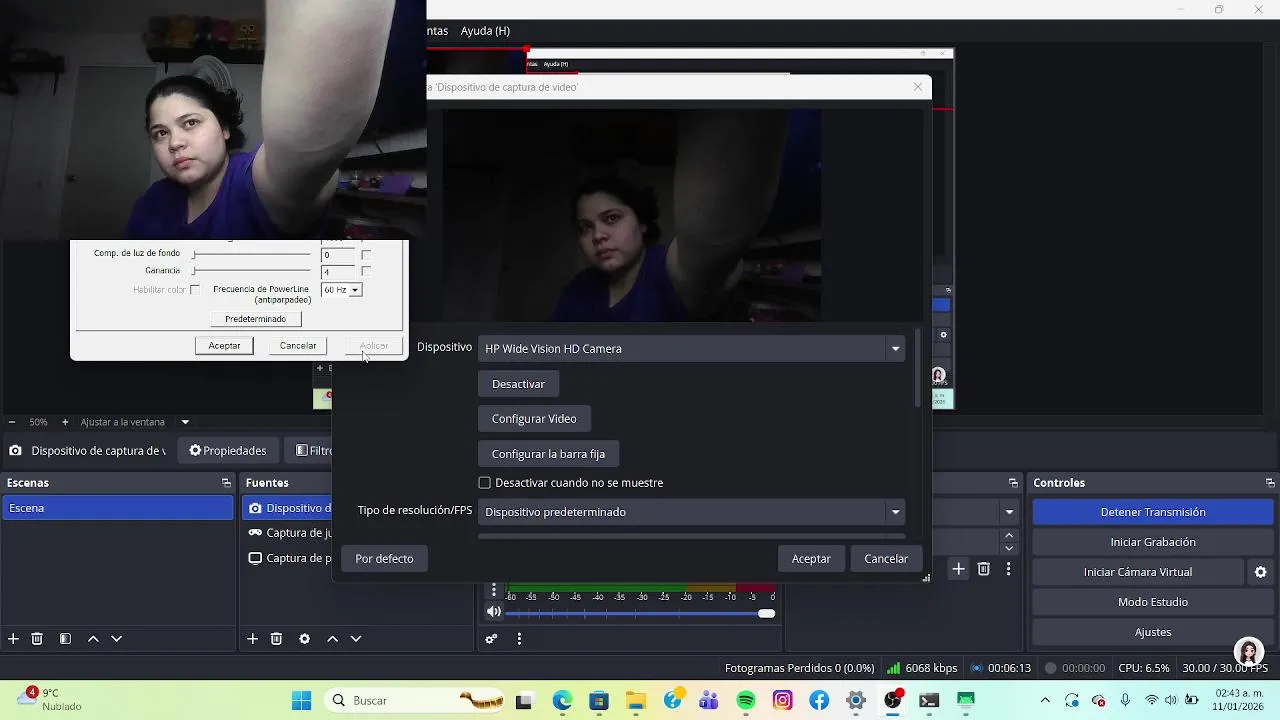Open audio mixer options three-dot menu at bottom

(x=519, y=638)
